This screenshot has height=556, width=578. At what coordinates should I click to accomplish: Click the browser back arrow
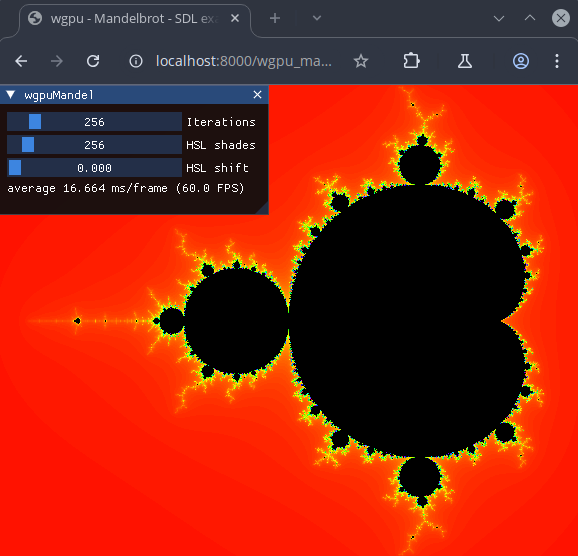tap(21, 61)
